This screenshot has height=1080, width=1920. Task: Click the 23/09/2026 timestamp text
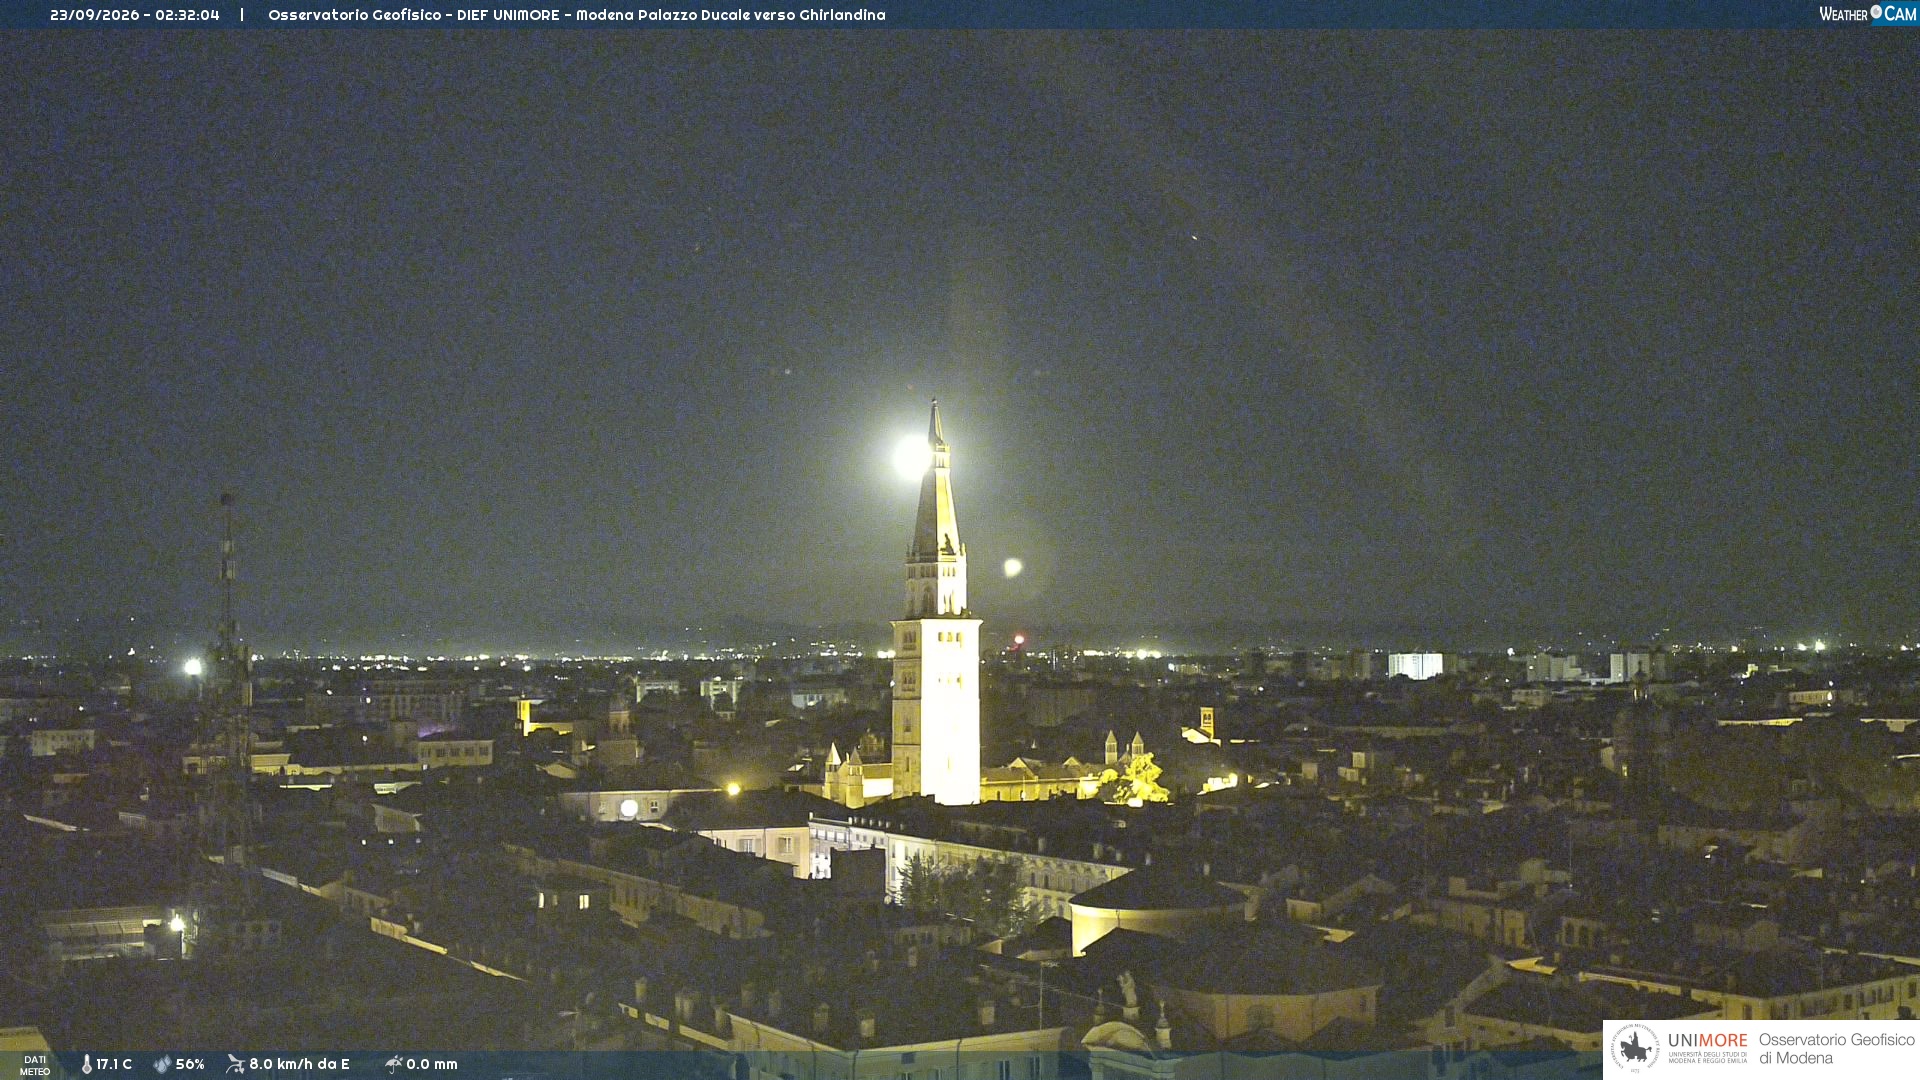point(135,15)
